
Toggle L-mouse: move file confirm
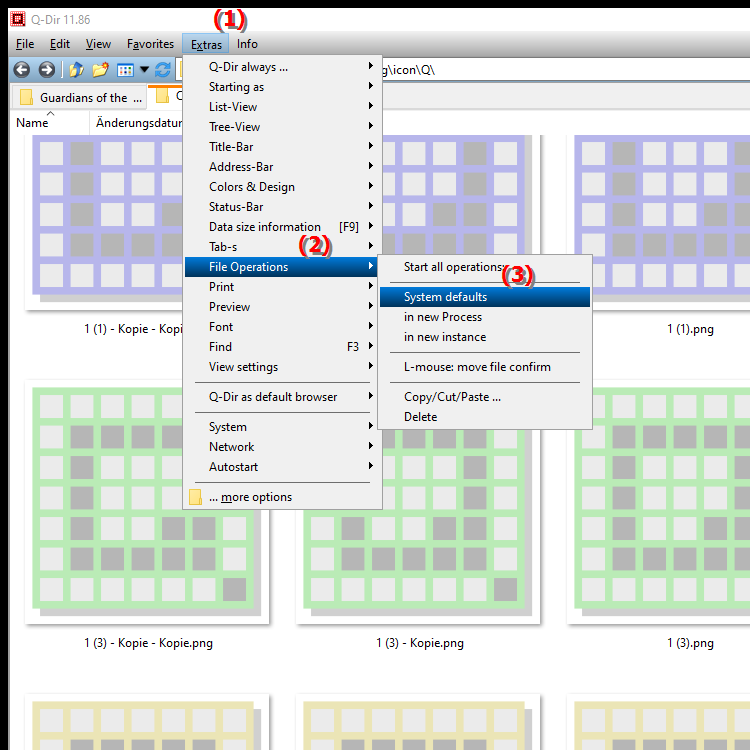click(x=485, y=367)
